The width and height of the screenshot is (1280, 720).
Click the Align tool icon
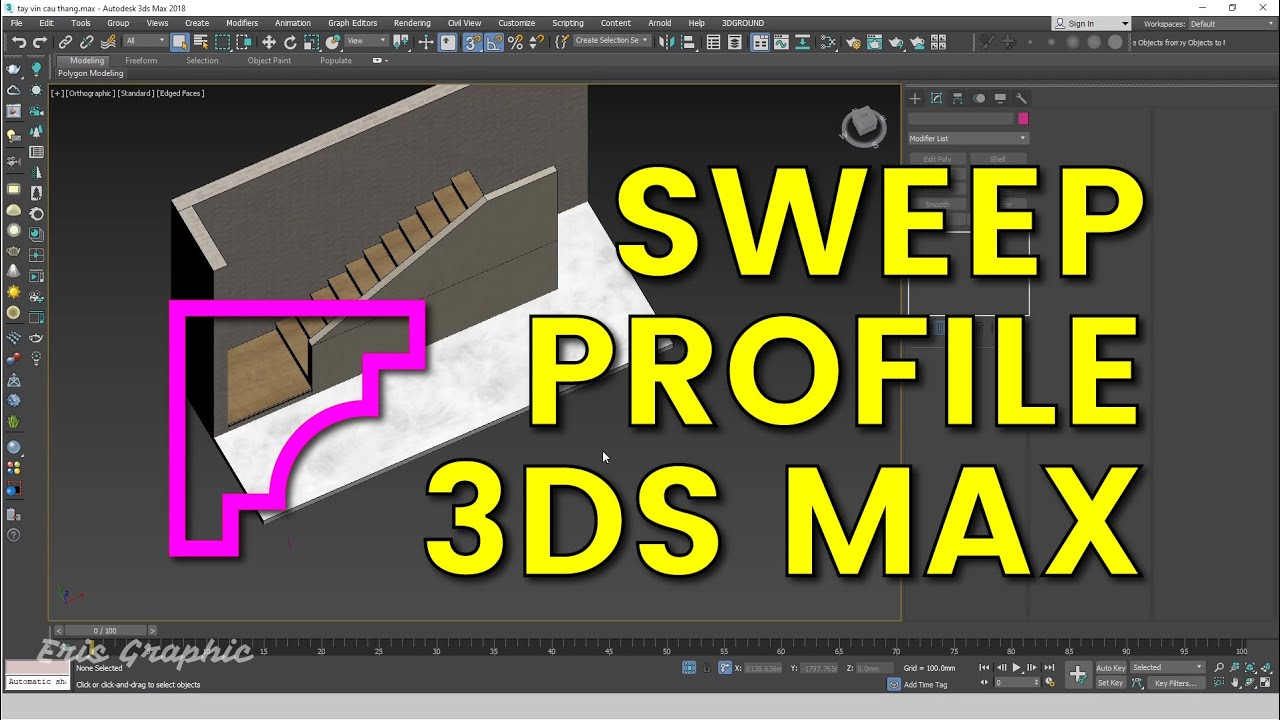click(688, 42)
